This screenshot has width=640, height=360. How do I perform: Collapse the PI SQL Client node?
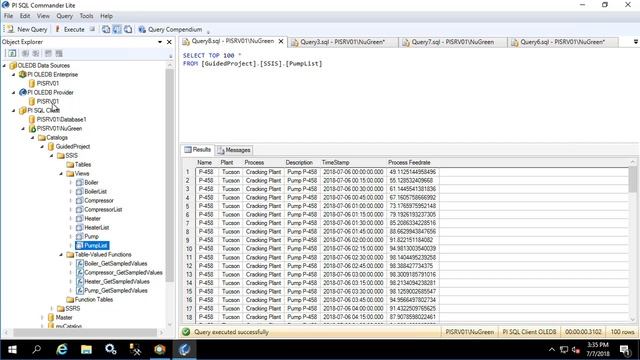pyautogui.click(x=13, y=111)
